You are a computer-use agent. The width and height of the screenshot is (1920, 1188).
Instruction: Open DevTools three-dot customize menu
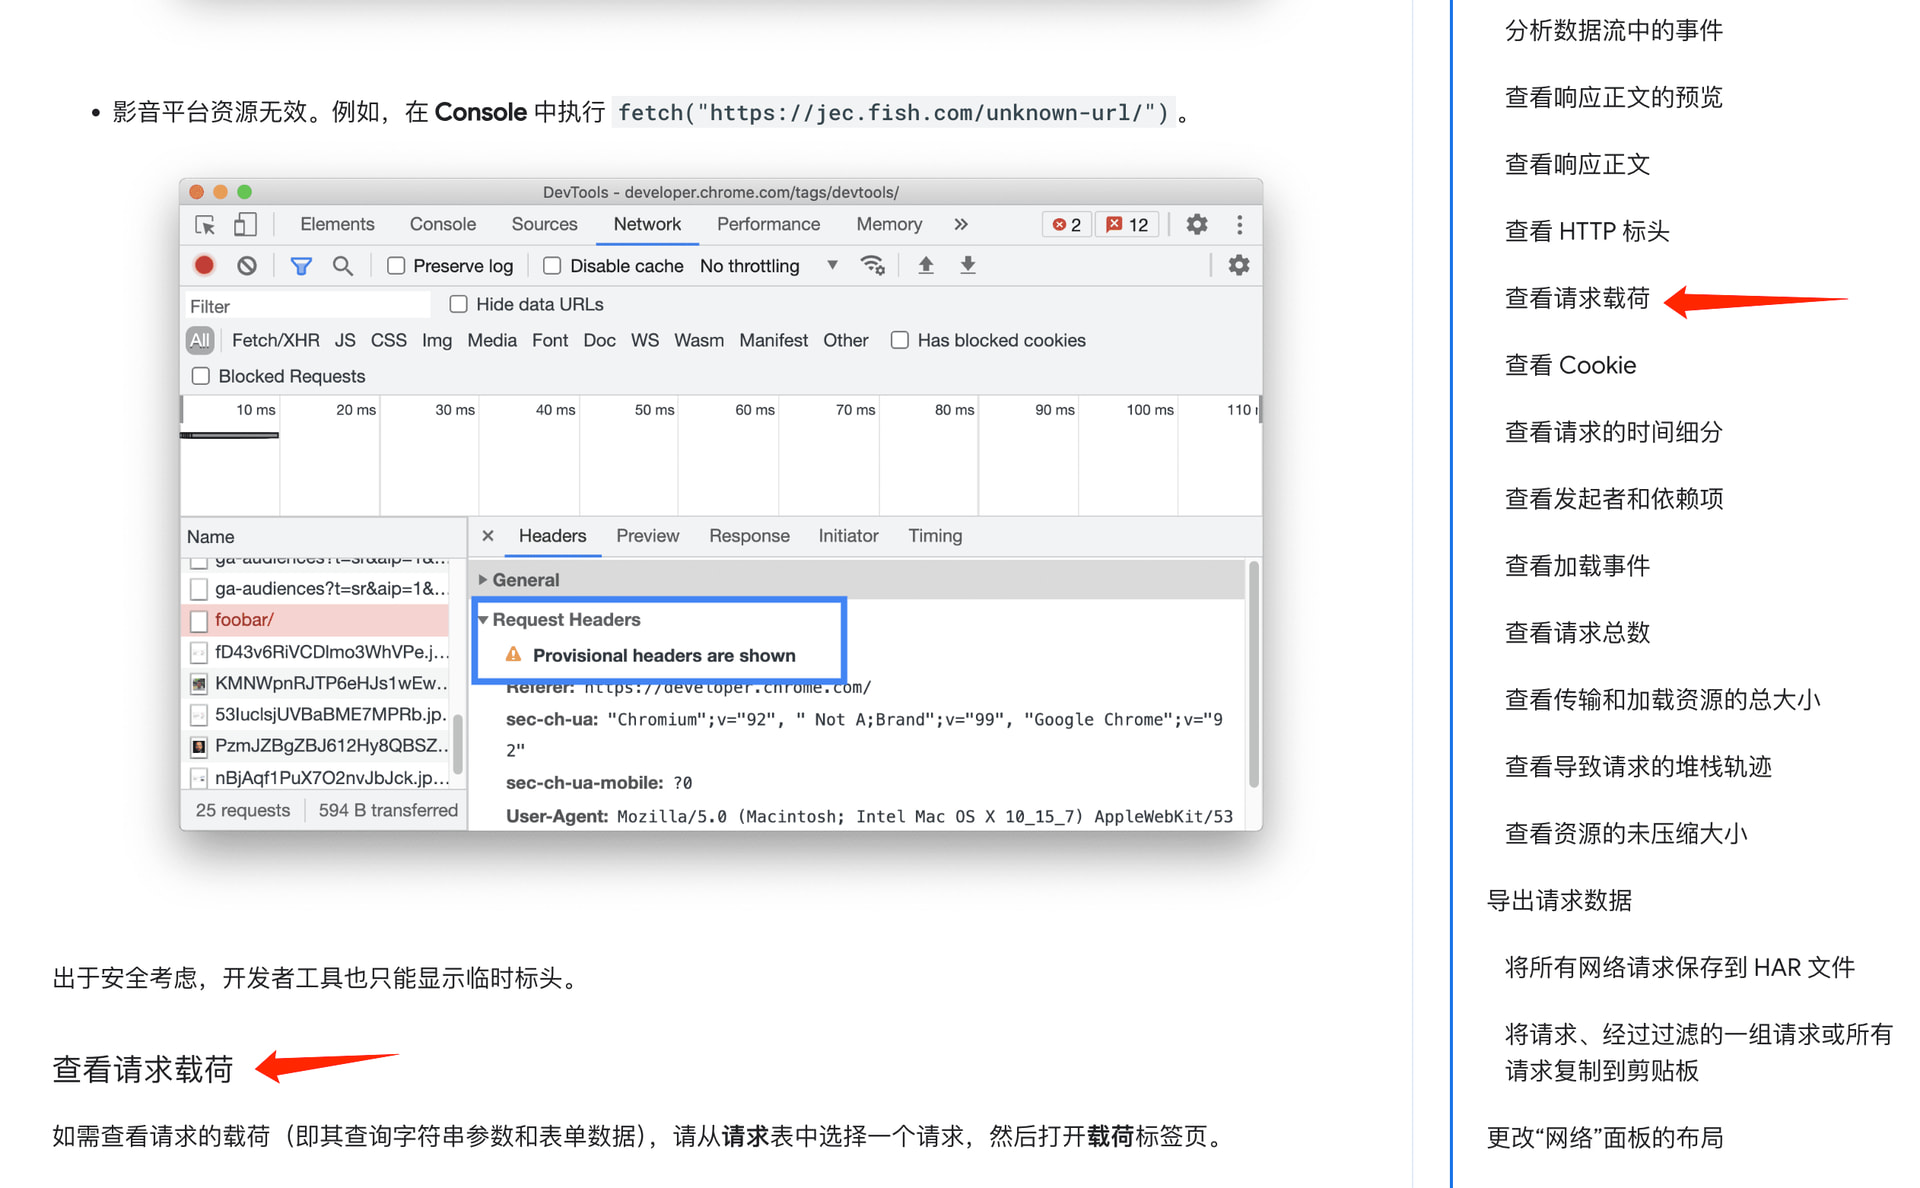(1240, 225)
